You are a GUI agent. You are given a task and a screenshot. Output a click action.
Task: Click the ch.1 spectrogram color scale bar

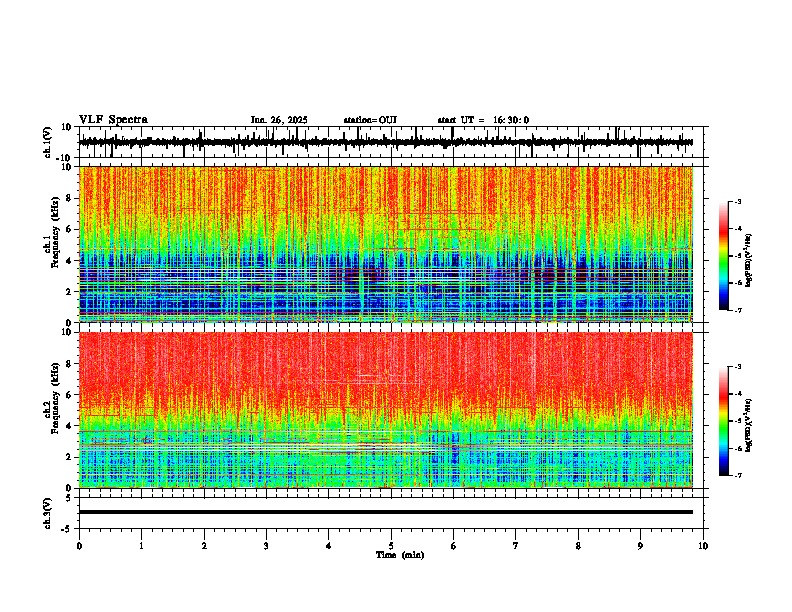723,256
